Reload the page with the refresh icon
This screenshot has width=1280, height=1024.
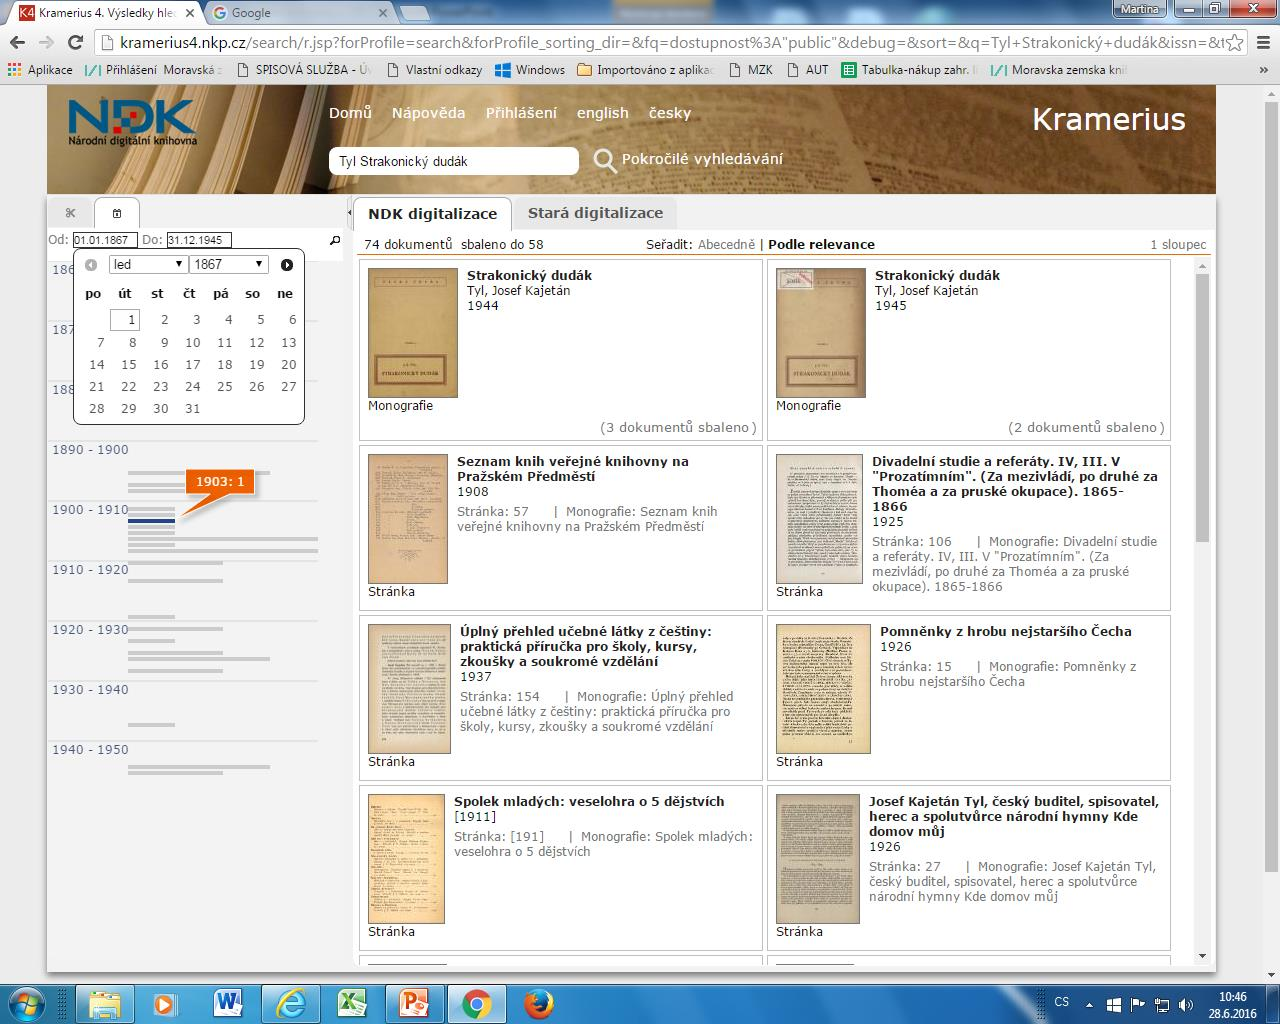click(75, 43)
